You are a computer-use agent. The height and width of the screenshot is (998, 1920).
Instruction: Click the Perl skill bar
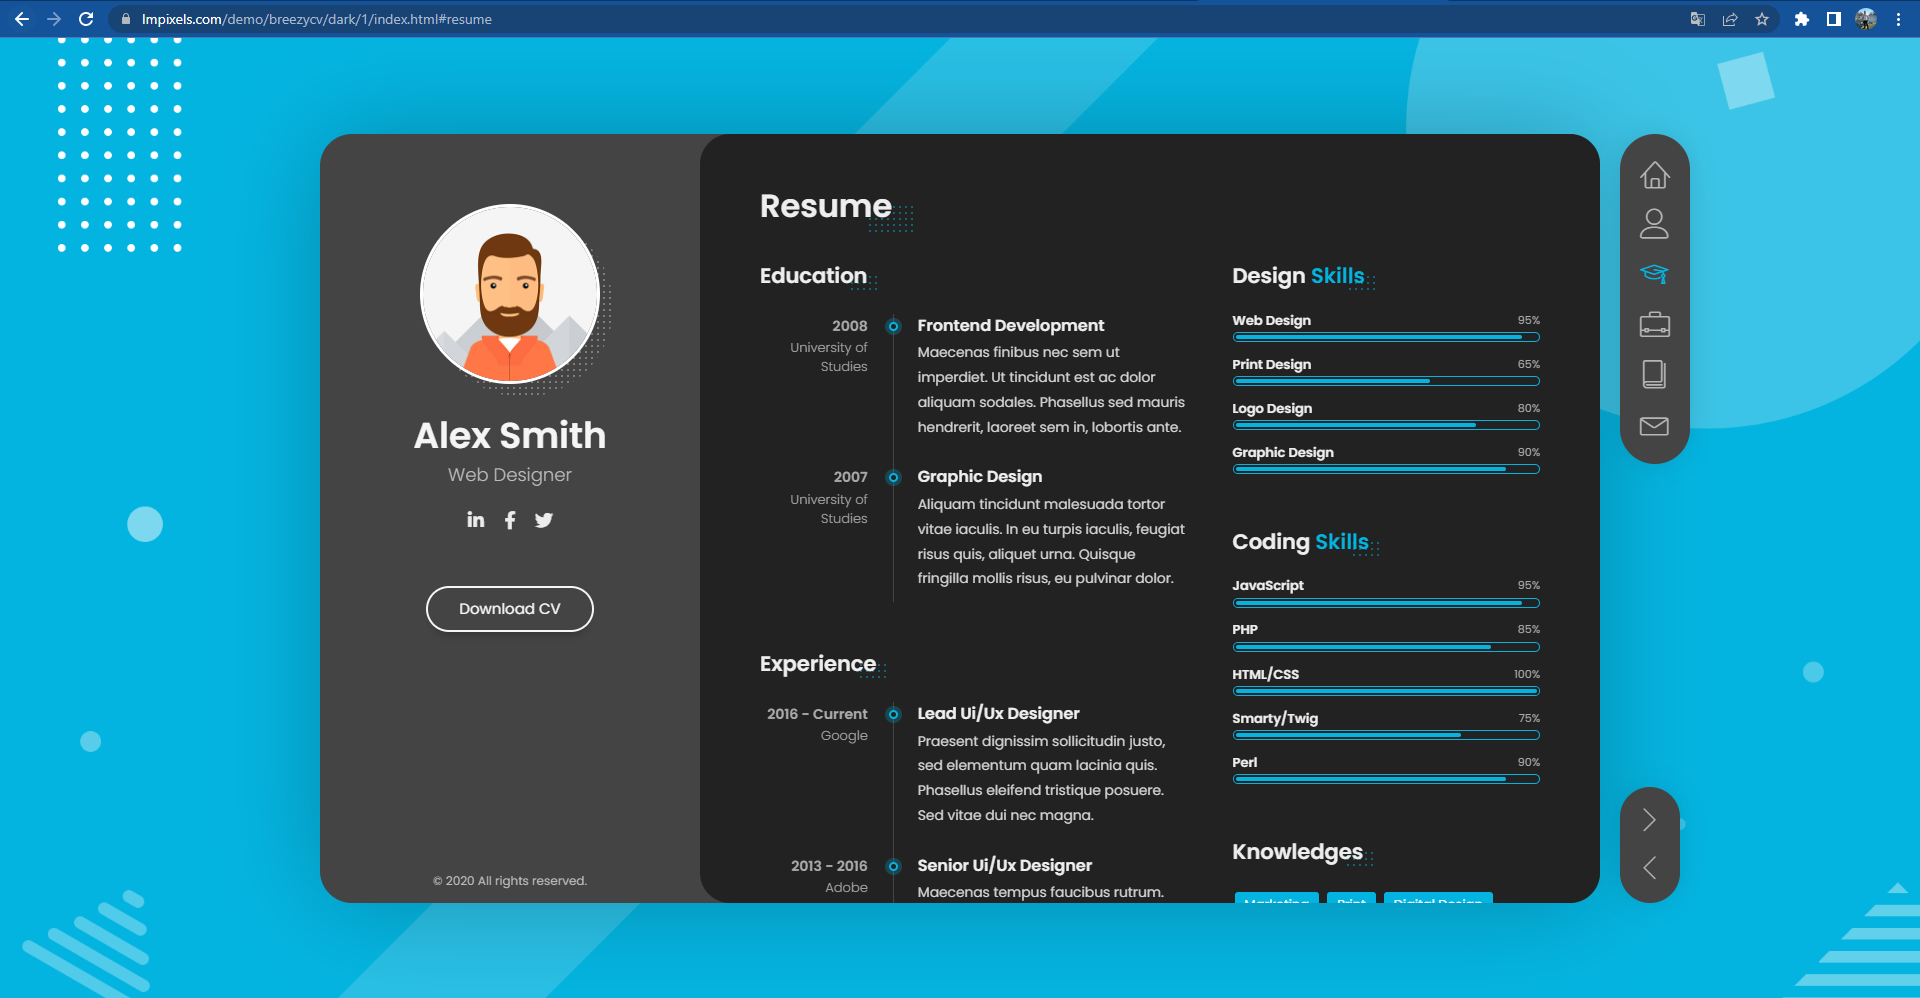pyautogui.click(x=1386, y=779)
